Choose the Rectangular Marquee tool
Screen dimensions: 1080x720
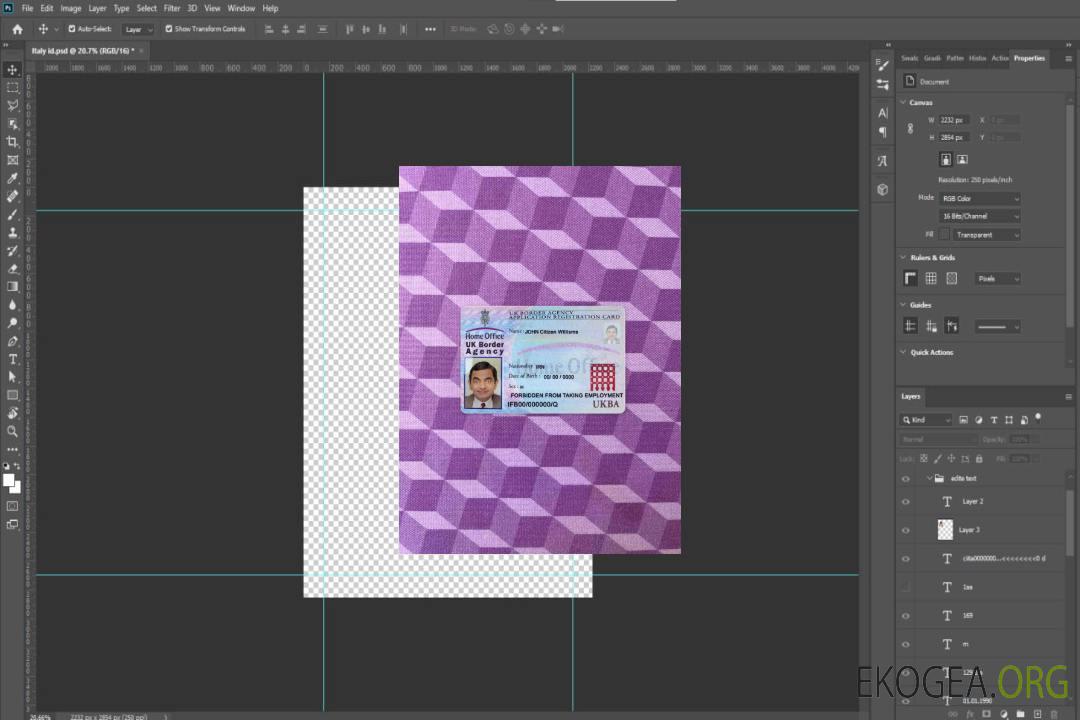(13, 87)
